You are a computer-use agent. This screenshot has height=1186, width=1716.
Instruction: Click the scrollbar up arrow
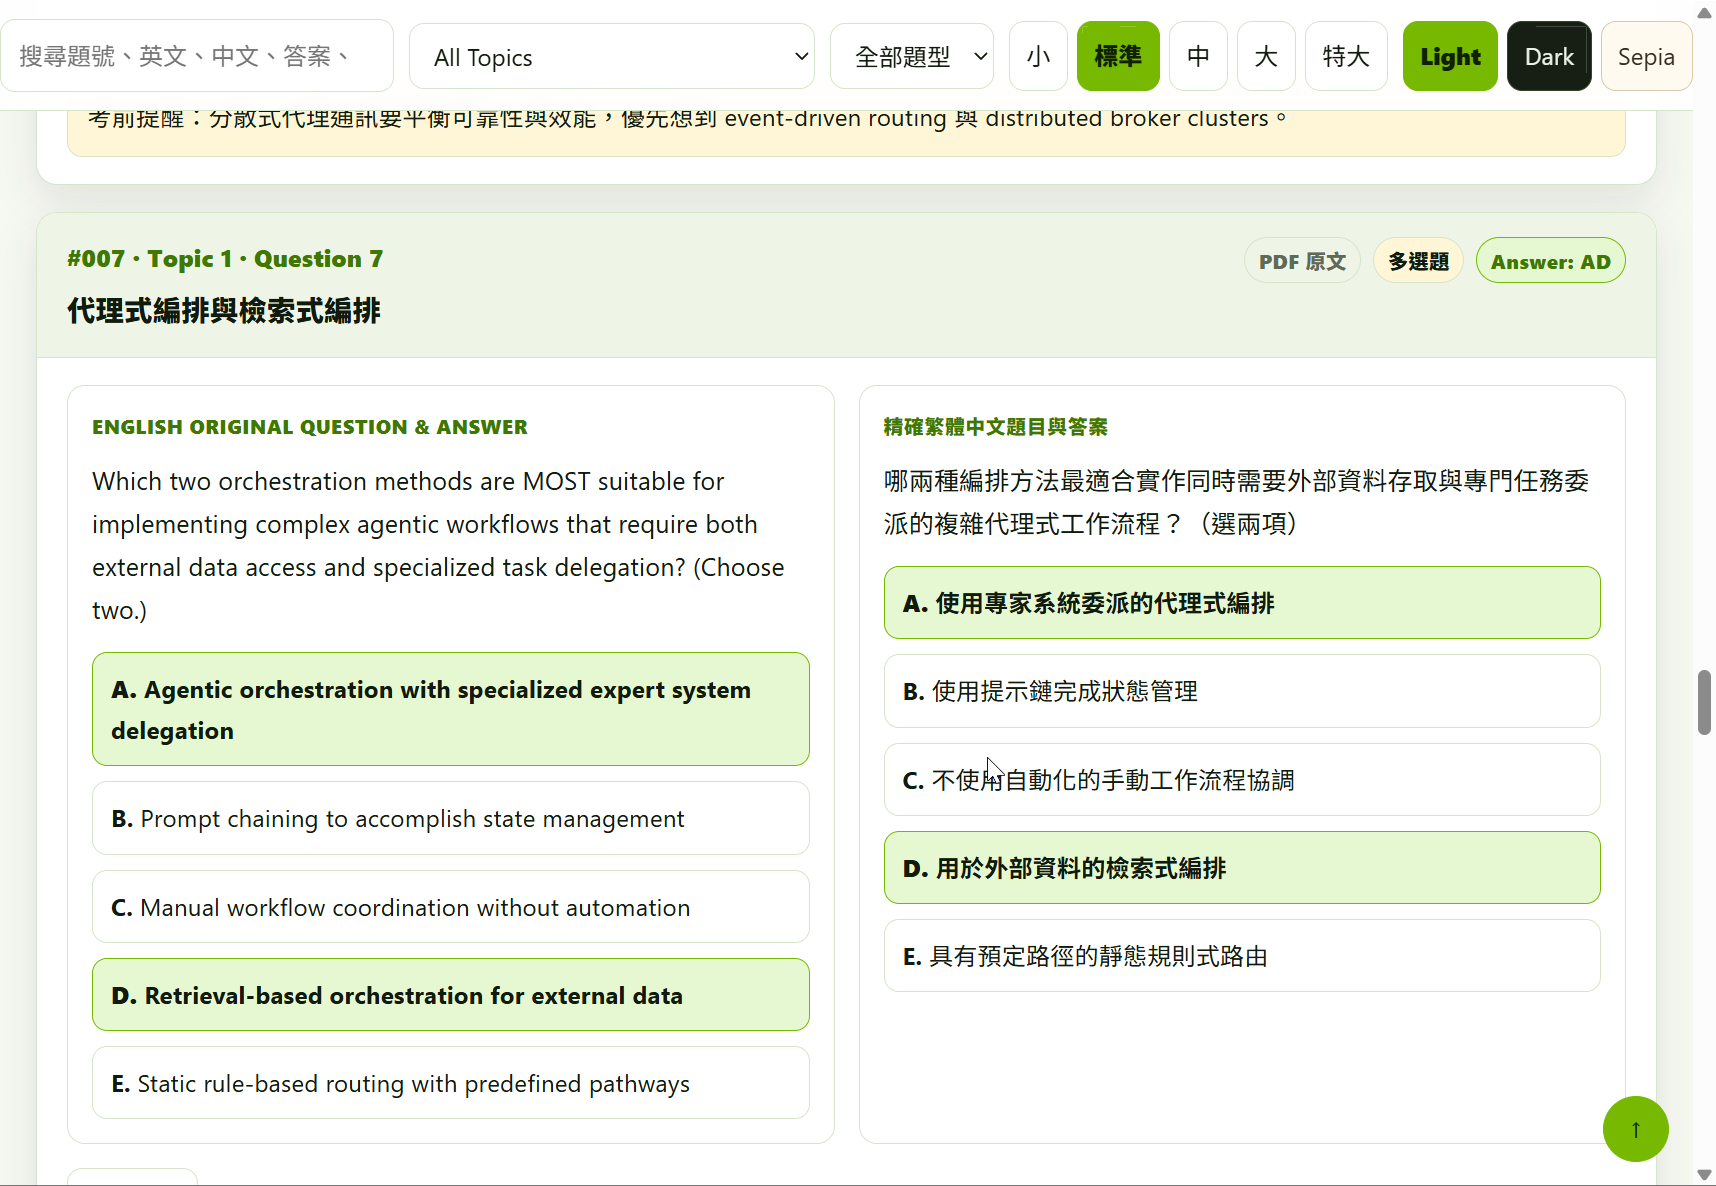(x=1704, y=11)
